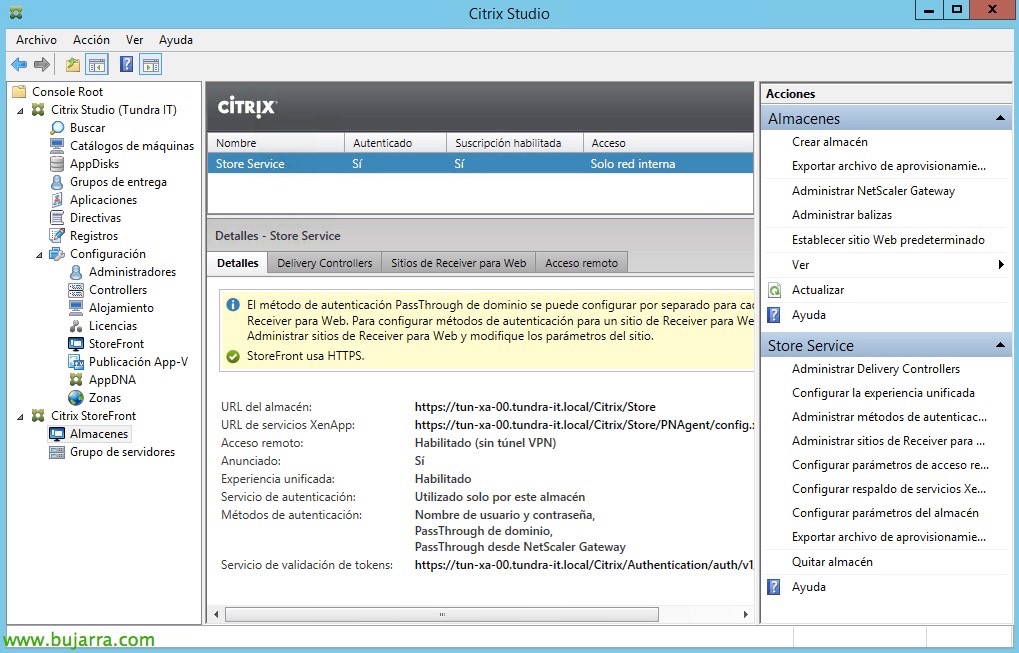Click the StoreFront monitor icon
Viewport: 1019px width, 653px height.
76,344
